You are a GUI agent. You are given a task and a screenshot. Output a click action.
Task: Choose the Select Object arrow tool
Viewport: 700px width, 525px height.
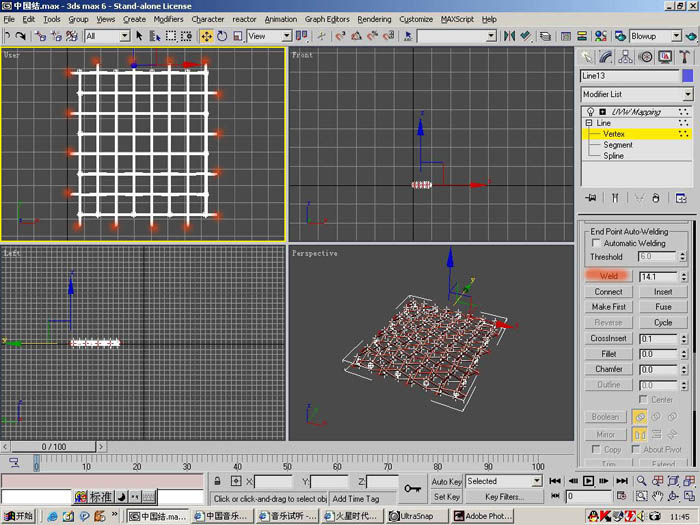(x=139, y=36)
